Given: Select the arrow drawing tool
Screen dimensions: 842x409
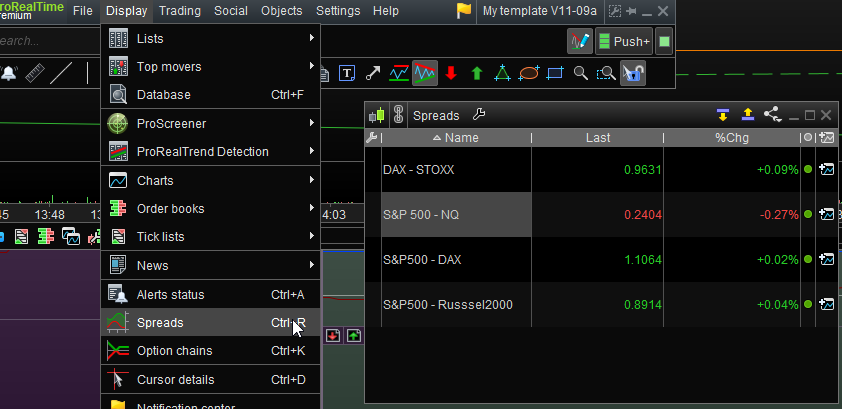Looking at the screenshot, I should click(x=373, y=73).
